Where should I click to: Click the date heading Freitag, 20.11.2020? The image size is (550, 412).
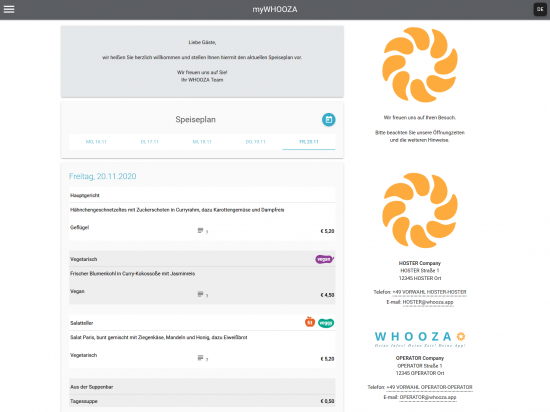tap(102, 176)
